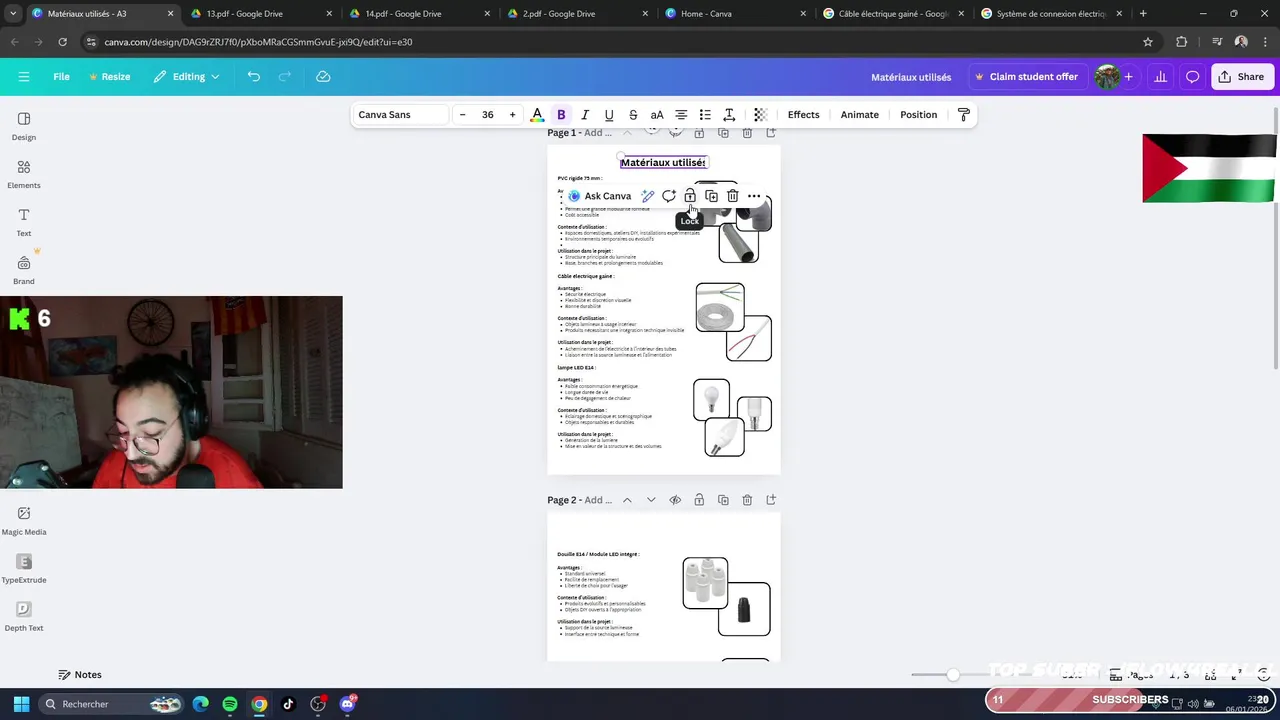The width and height of the screenshot is (1280, 720).
Task: Open text Effects
Action: [803, 115]
